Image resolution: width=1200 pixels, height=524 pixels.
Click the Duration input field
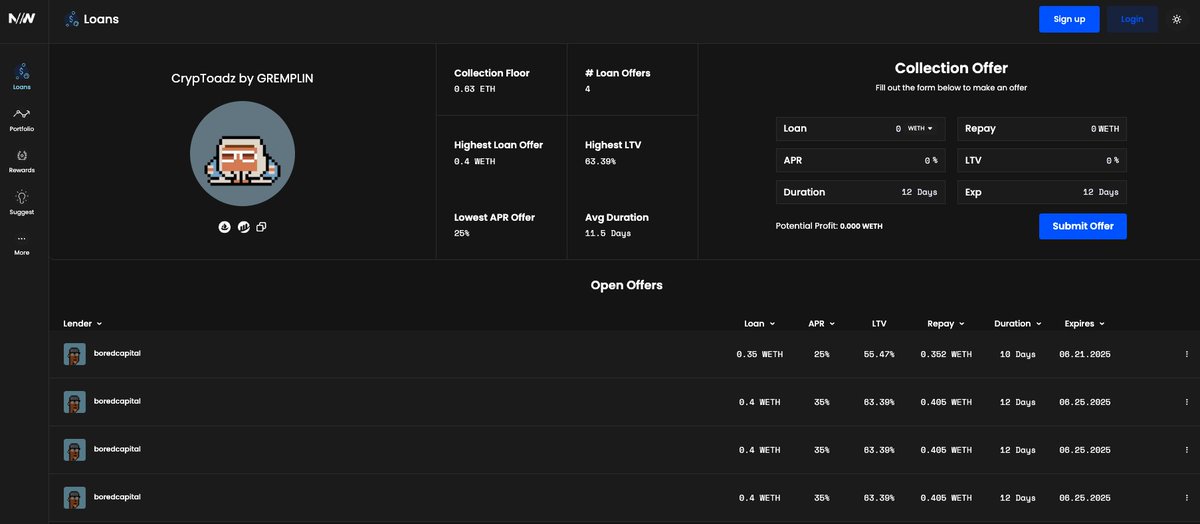click(x=861, y=192)
